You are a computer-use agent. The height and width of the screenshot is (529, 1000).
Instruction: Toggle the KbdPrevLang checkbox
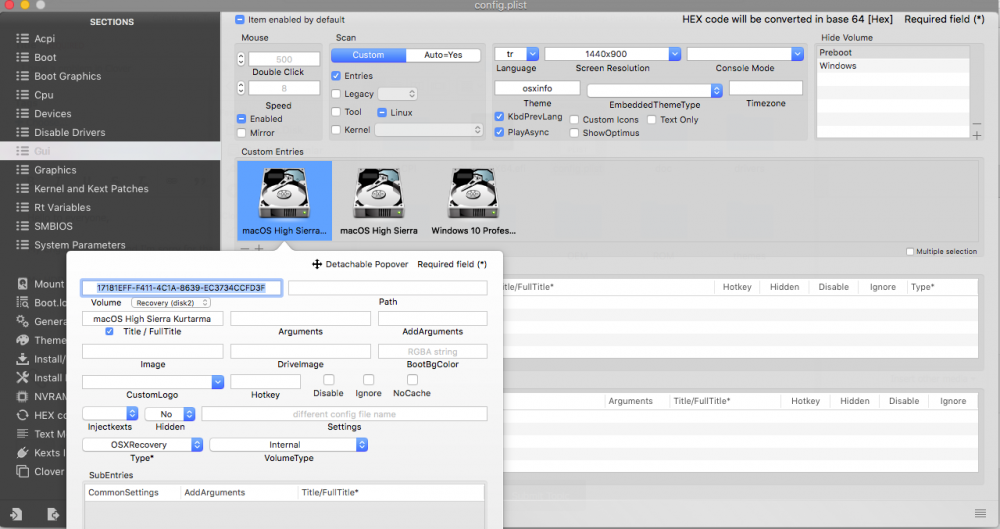click(499, 117)
